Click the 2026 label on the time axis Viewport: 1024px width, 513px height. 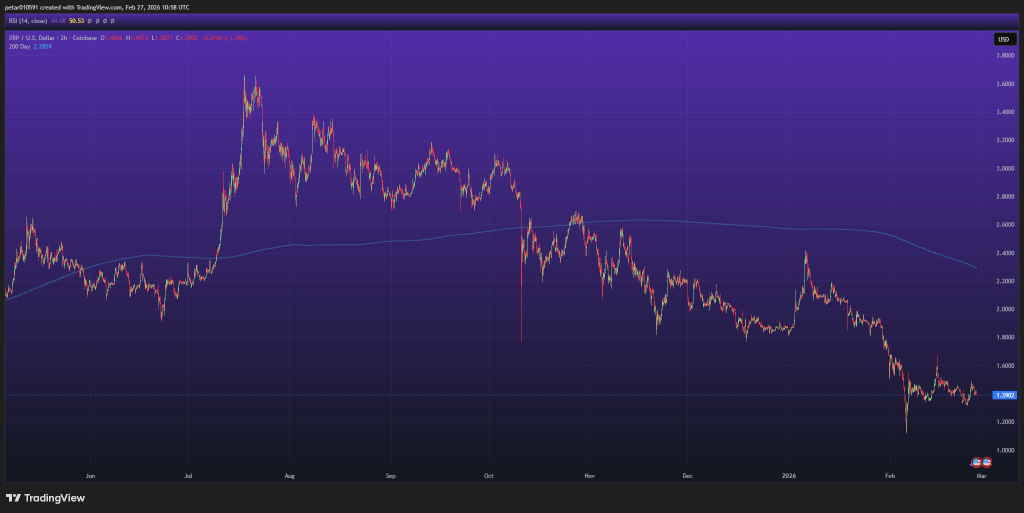(x=789, y=476)
